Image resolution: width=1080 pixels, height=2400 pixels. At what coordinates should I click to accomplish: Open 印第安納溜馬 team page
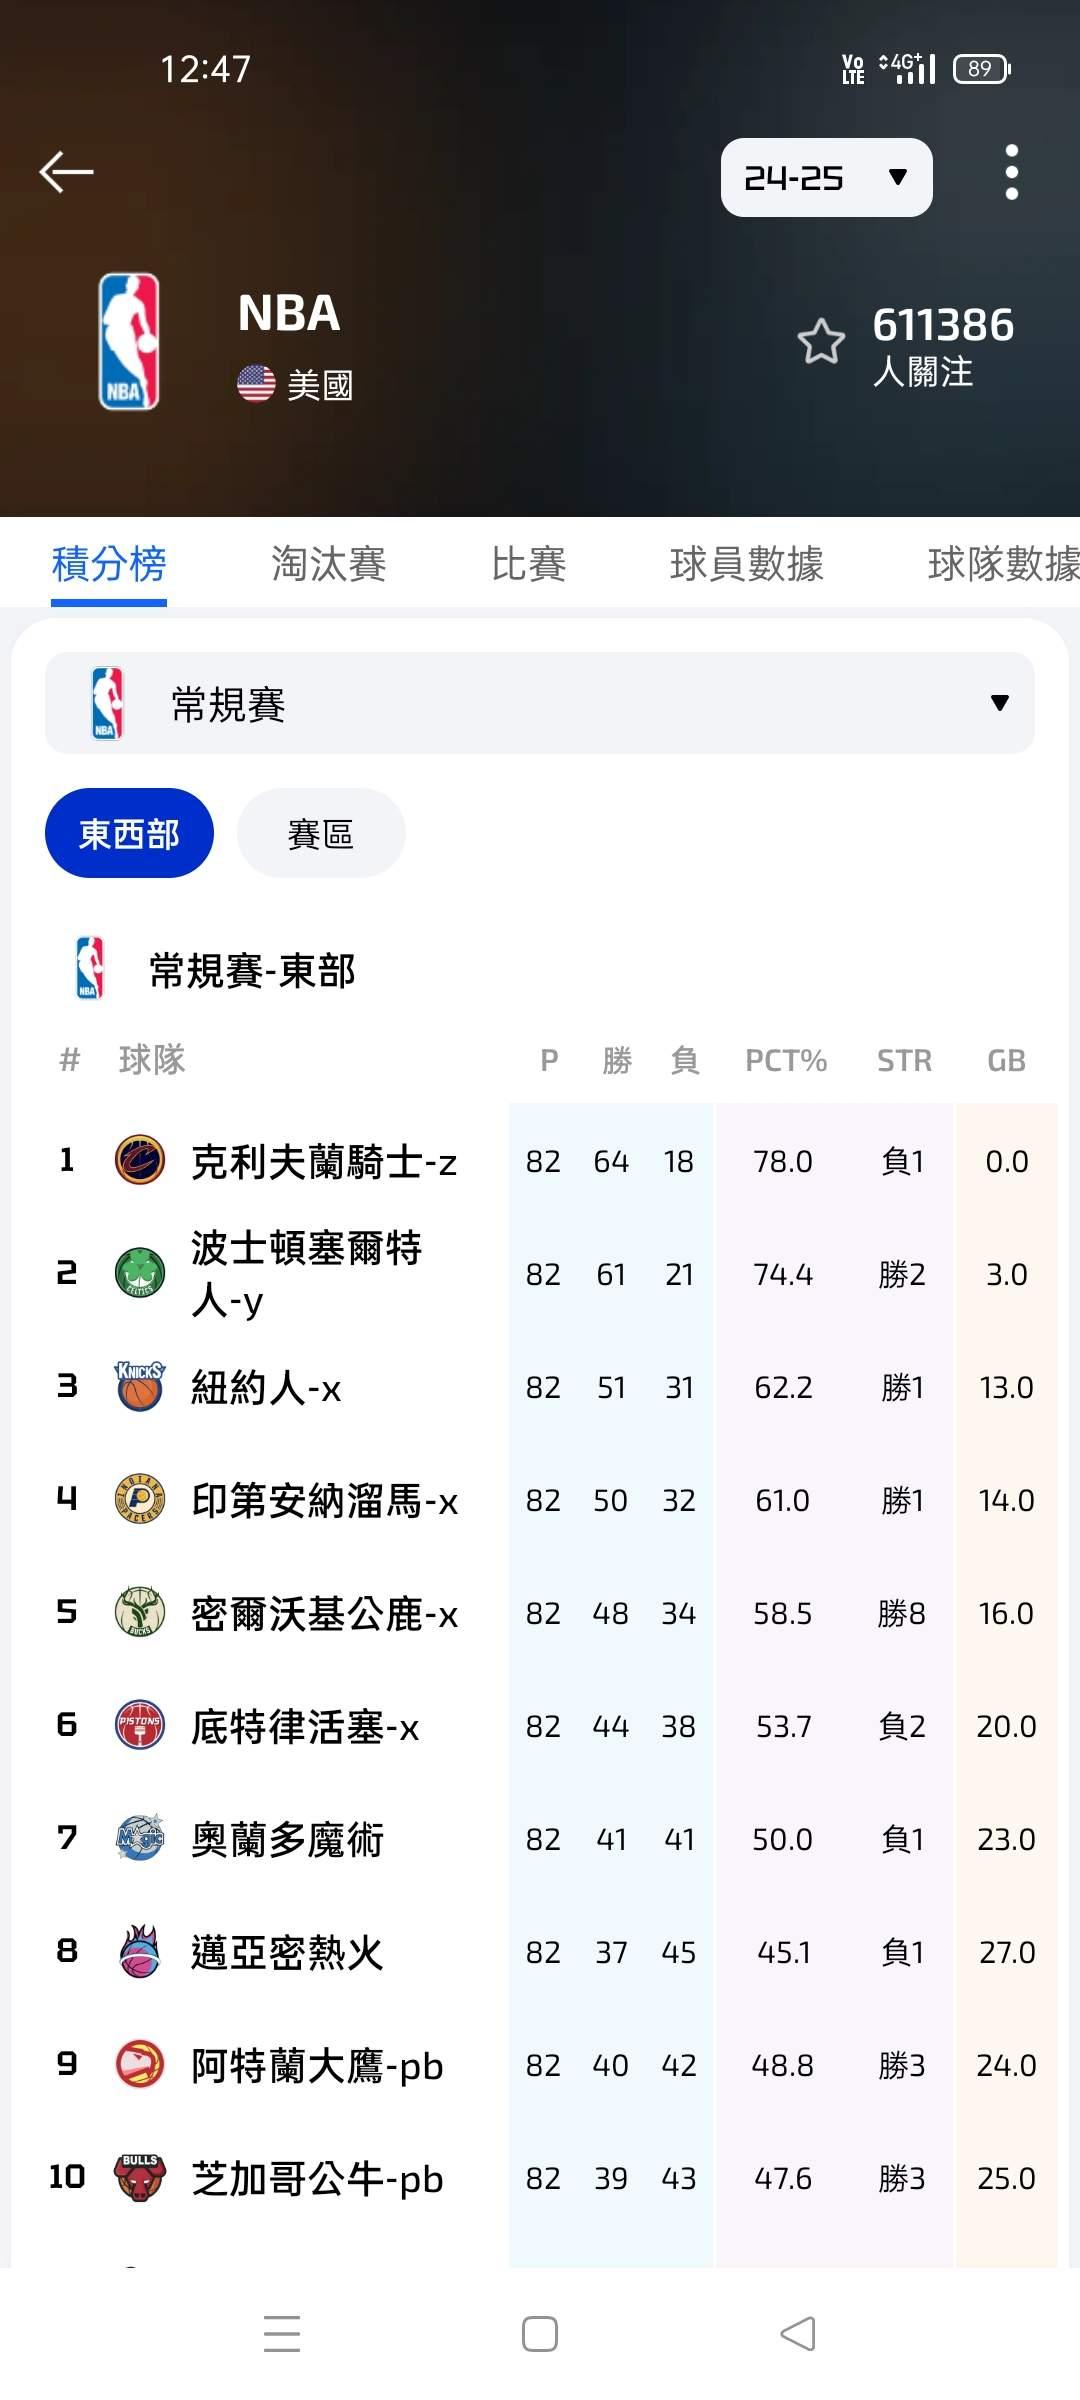[324, 1500]
